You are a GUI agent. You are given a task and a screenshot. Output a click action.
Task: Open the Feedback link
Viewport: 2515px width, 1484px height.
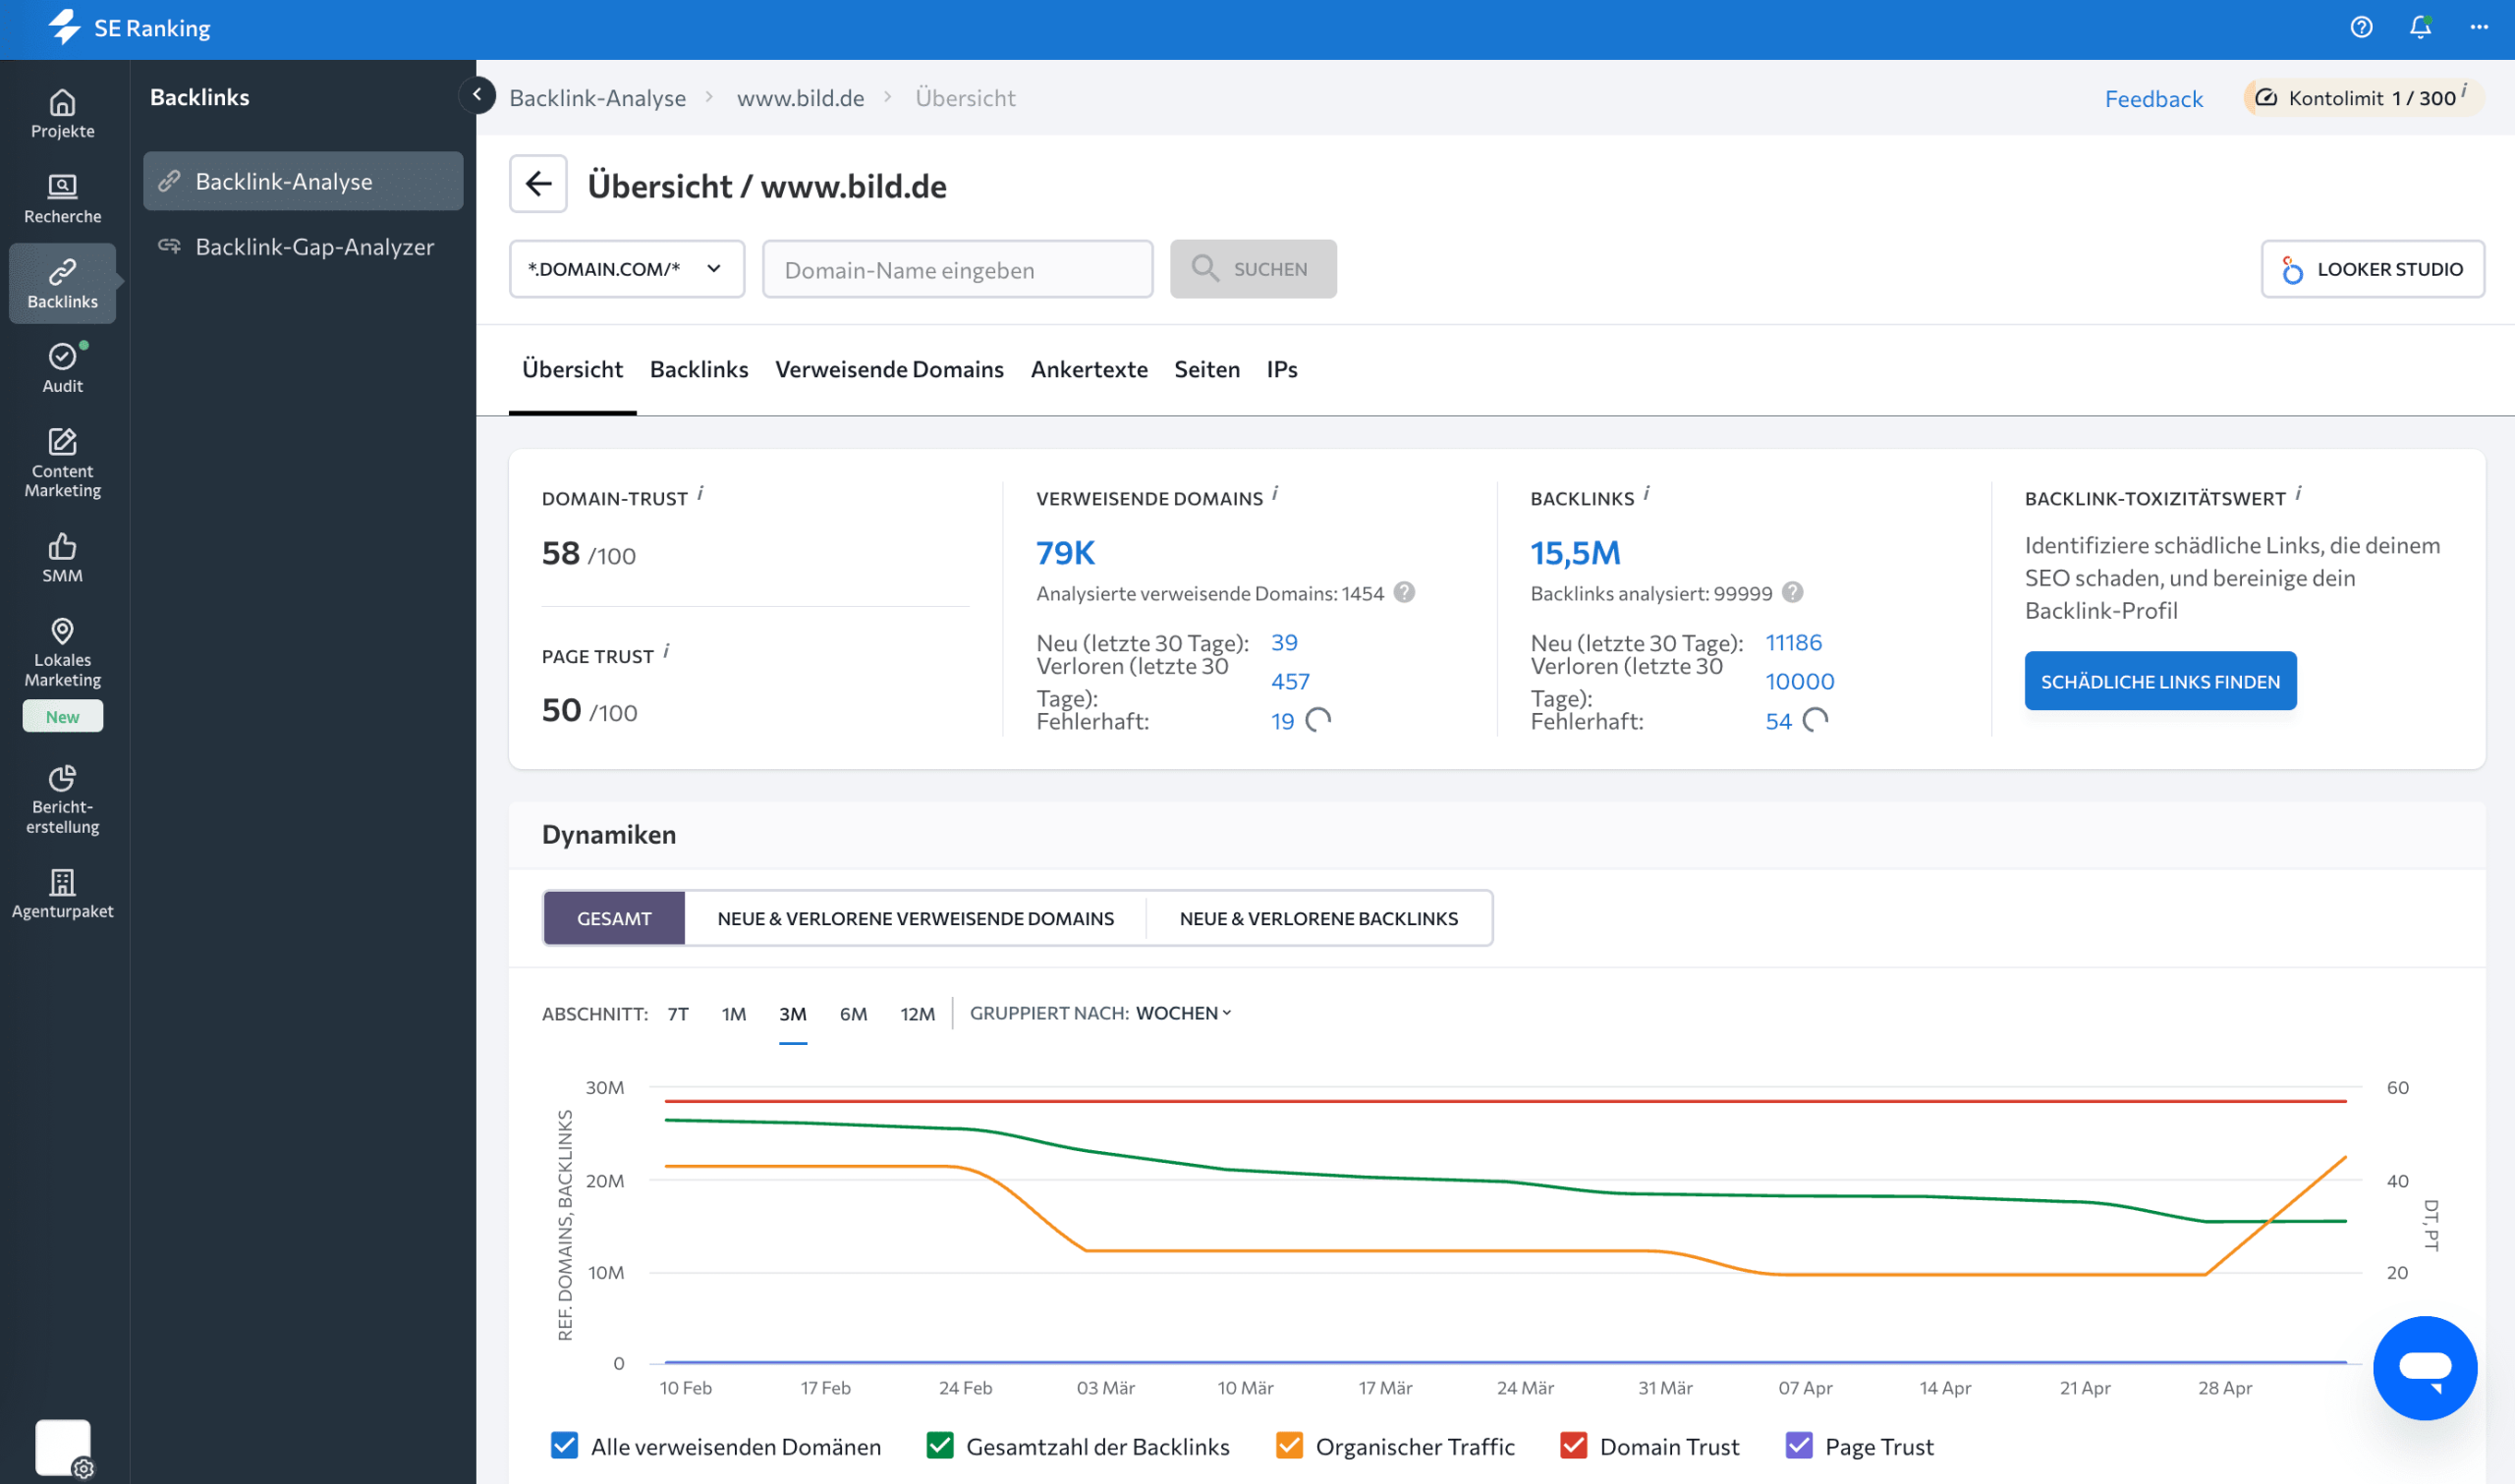coord(2153,99)
